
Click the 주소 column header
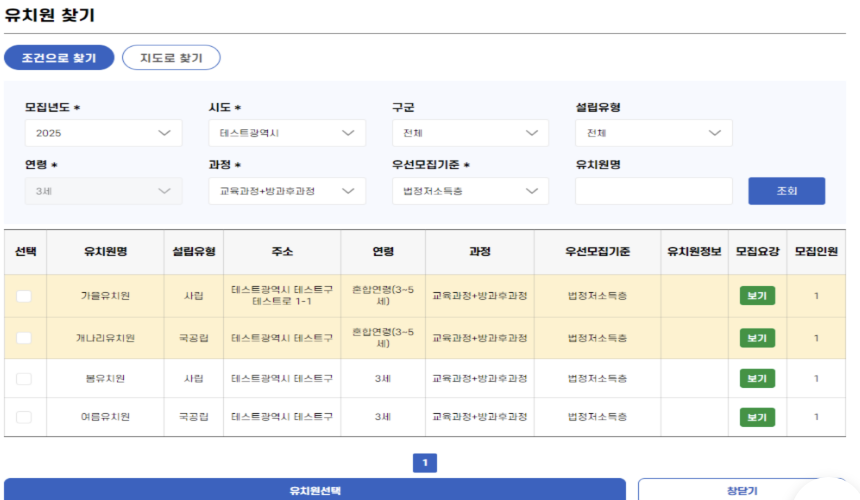point(282,252)
